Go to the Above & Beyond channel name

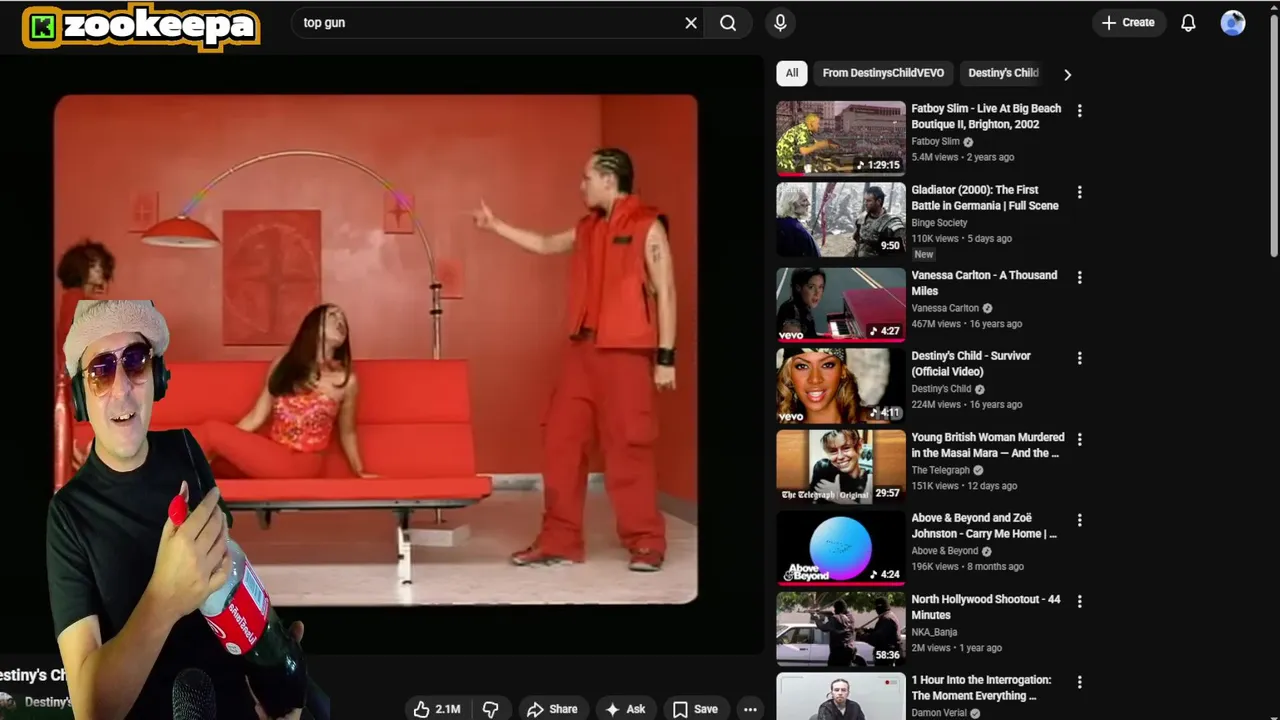(945, 551)
